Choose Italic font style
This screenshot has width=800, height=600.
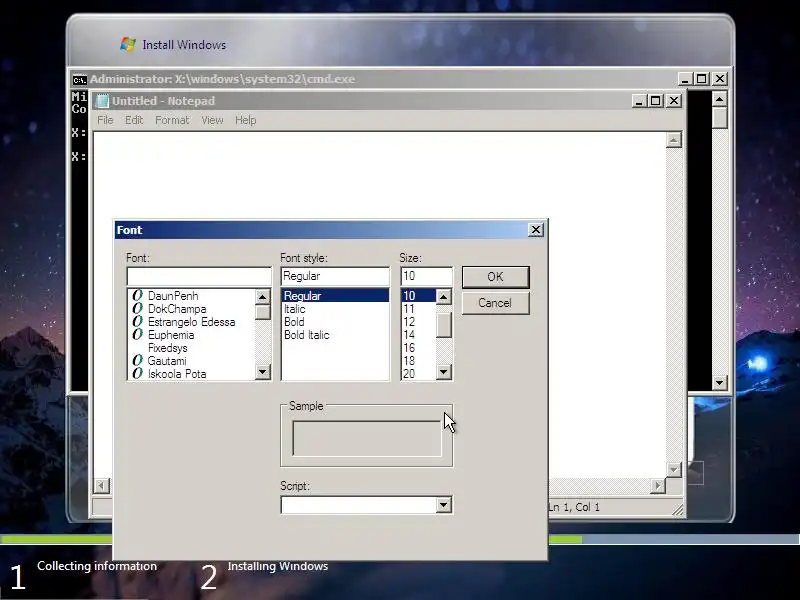pyautogui.click(x=335, y=309)
